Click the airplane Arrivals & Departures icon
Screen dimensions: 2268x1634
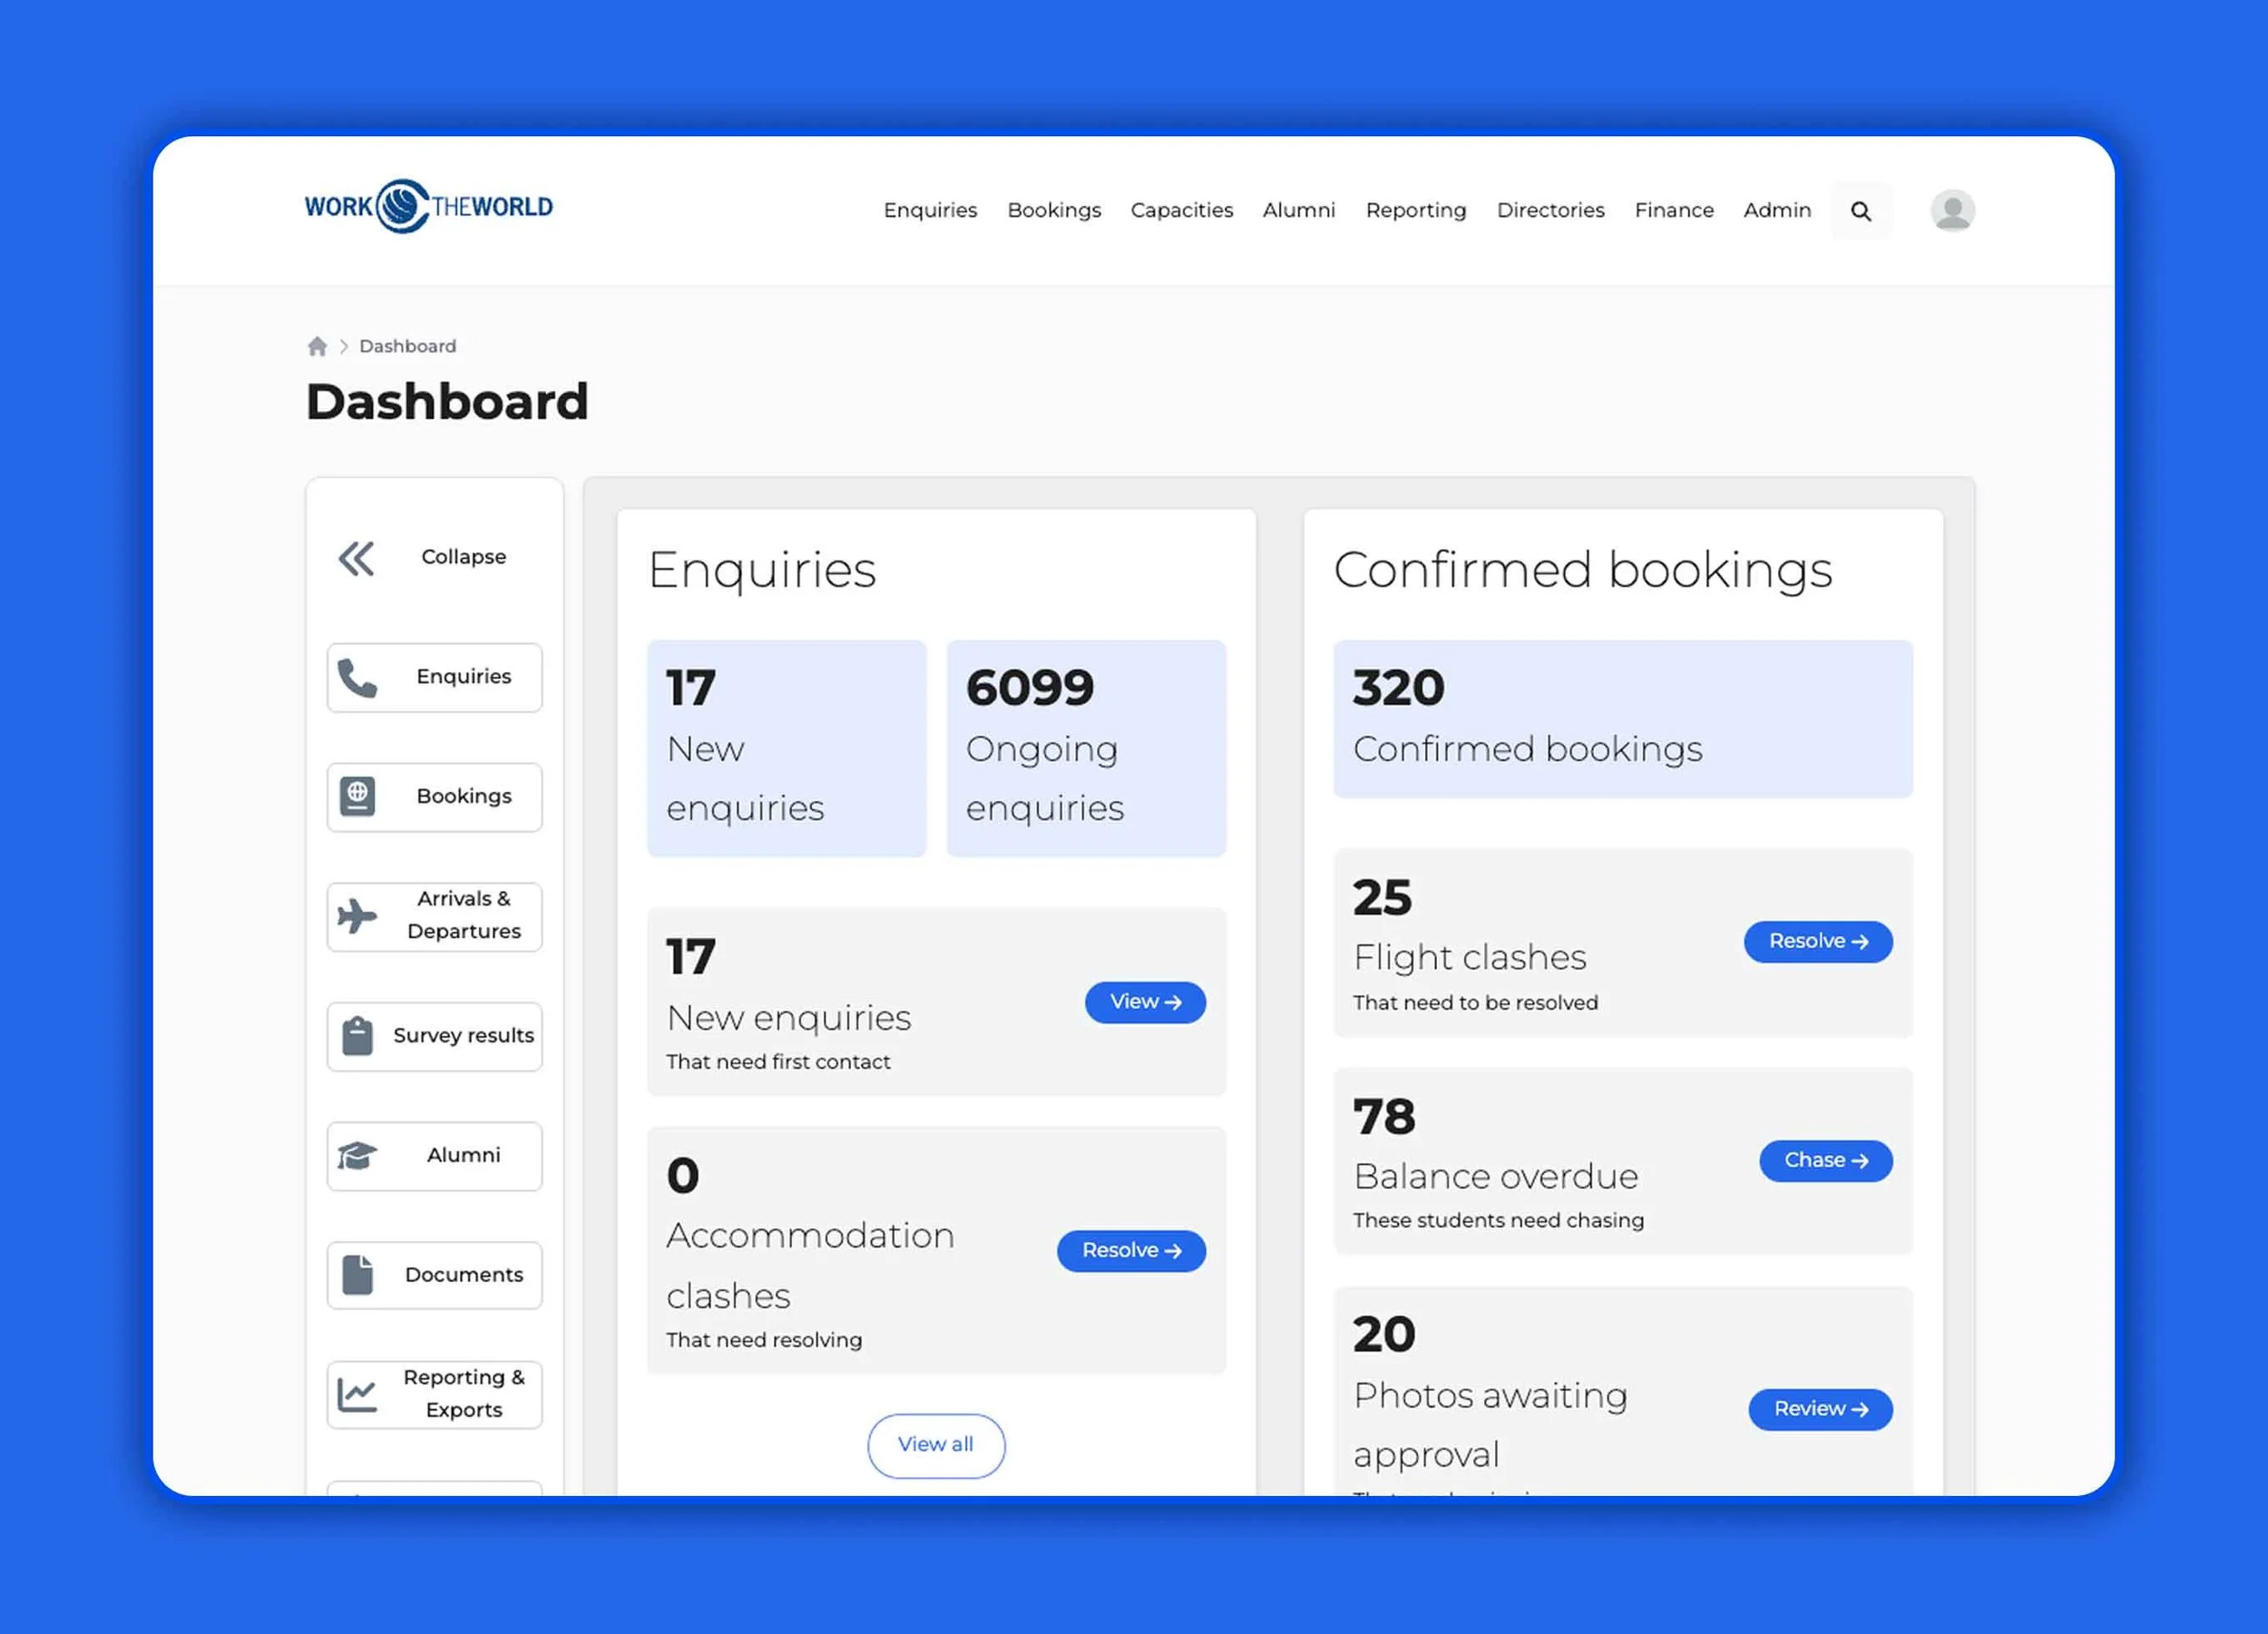[x=357, y=916]
